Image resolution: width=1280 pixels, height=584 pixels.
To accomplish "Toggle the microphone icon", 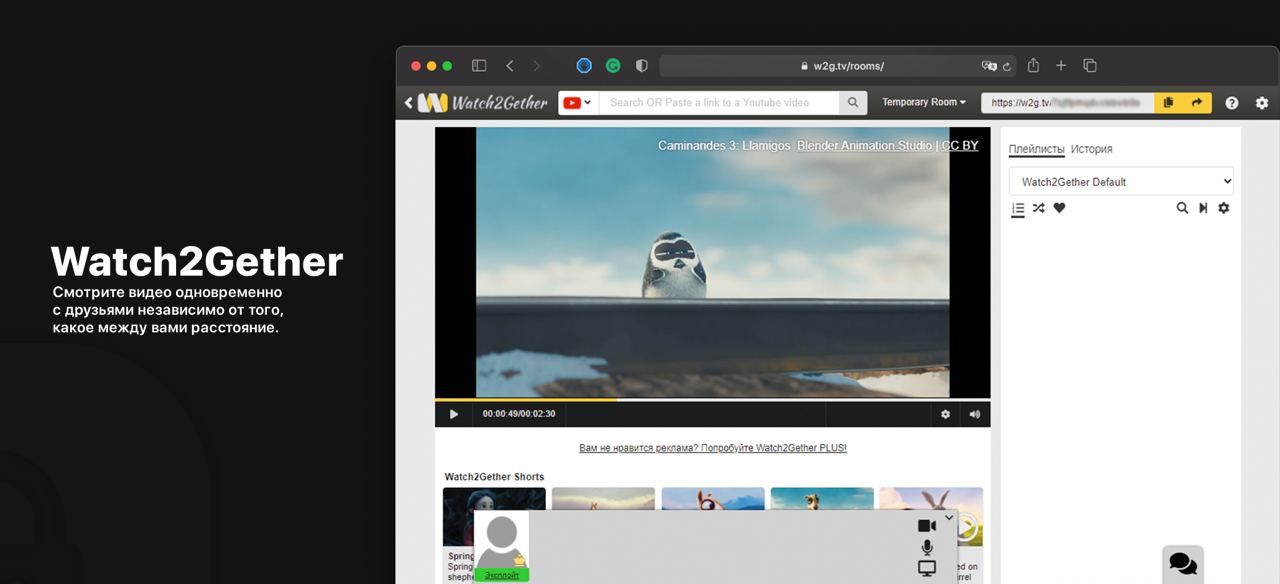I will click(927, 547).
